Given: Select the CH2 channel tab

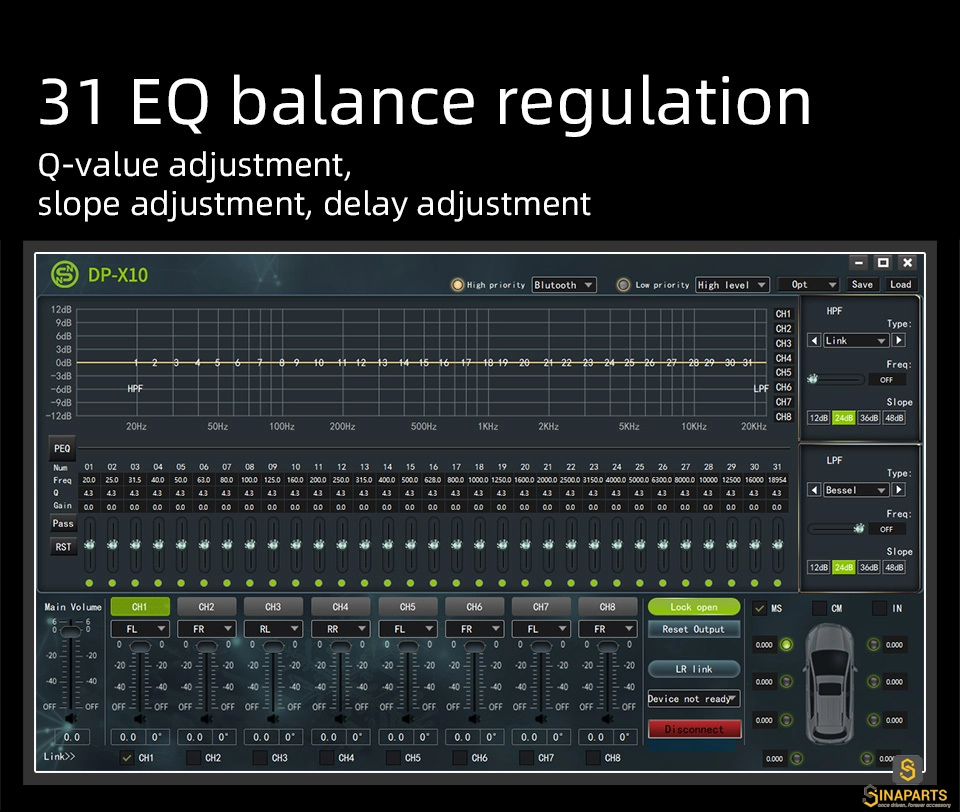Looking at the screenshot, I should [x=207, y=607].
